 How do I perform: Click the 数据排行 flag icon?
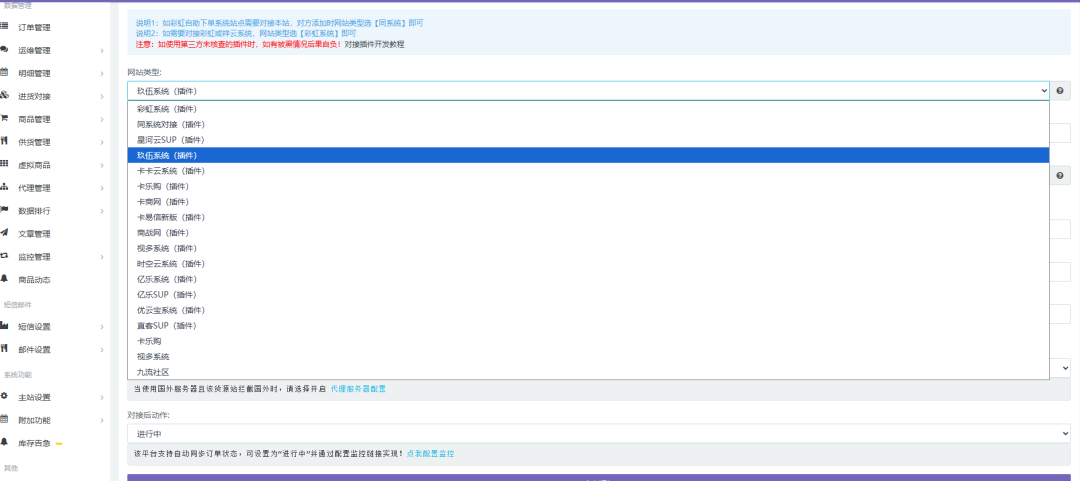5,210
